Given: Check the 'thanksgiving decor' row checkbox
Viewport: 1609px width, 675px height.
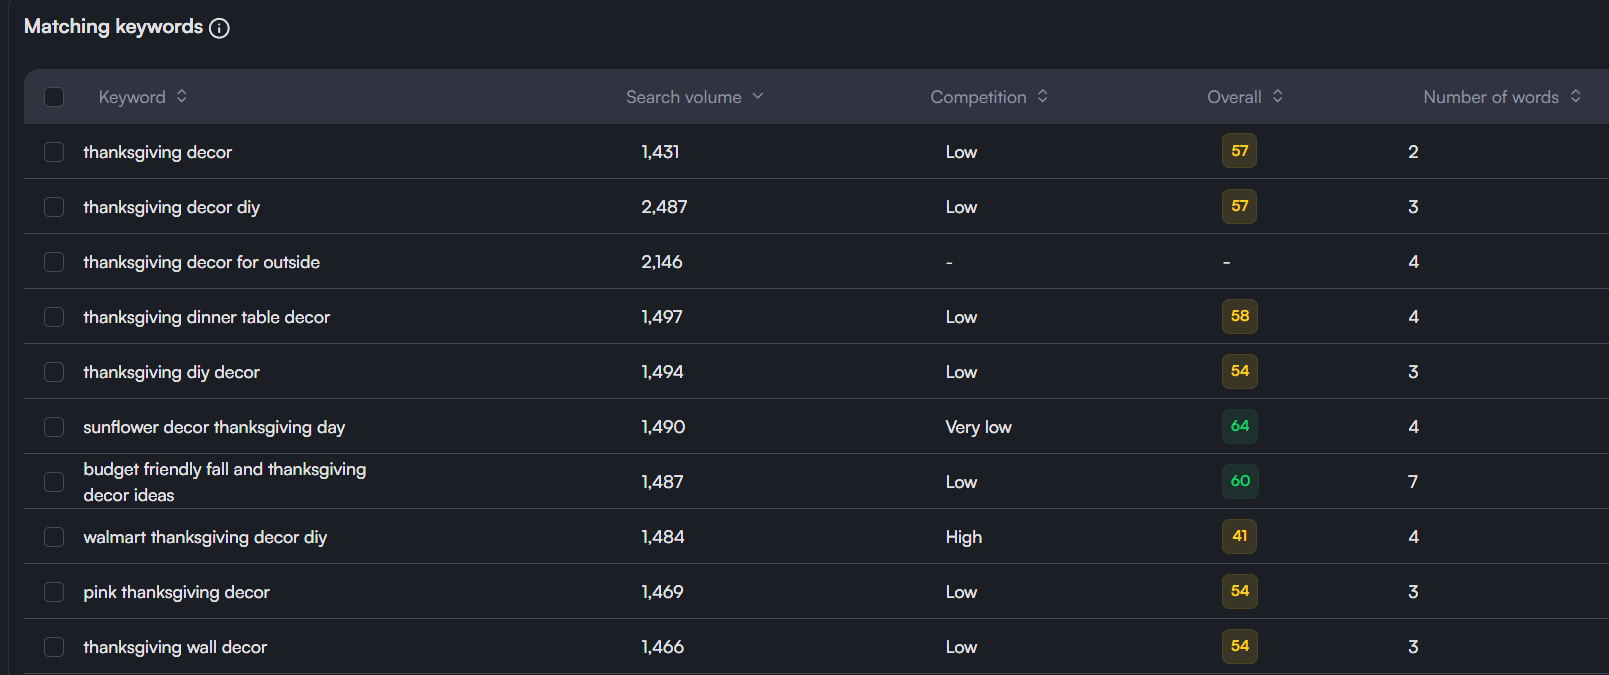Looking at the screenshot, I should [x=54, y=152].
